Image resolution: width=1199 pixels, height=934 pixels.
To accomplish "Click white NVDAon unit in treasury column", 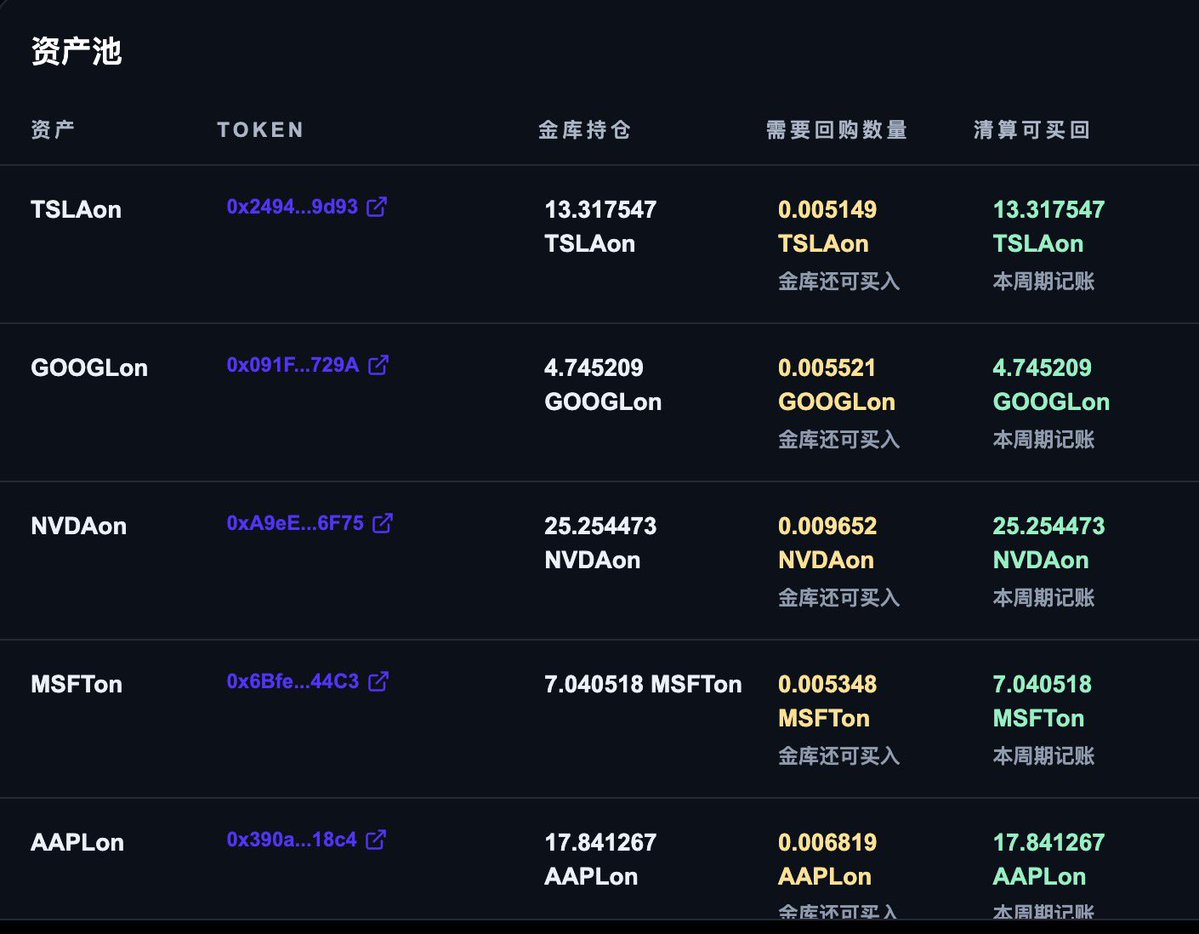I will (593, 561).
